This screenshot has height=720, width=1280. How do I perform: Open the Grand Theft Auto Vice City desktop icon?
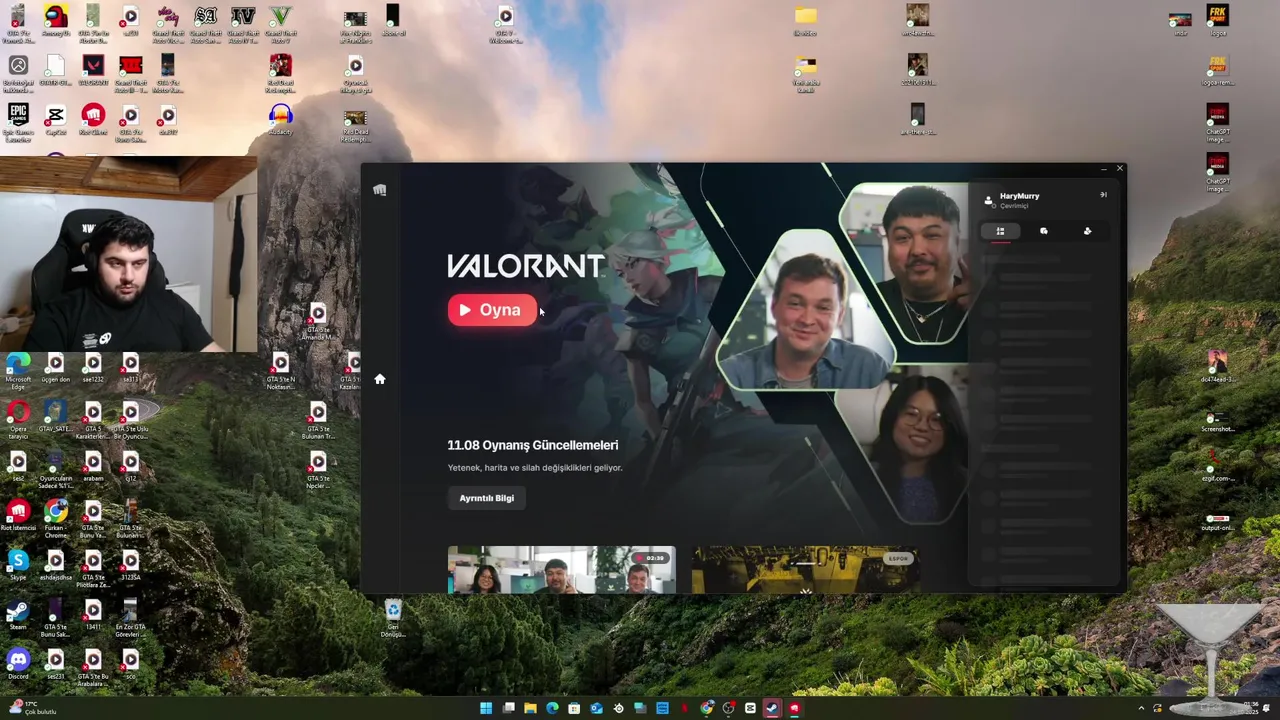[x=168, y=24]
